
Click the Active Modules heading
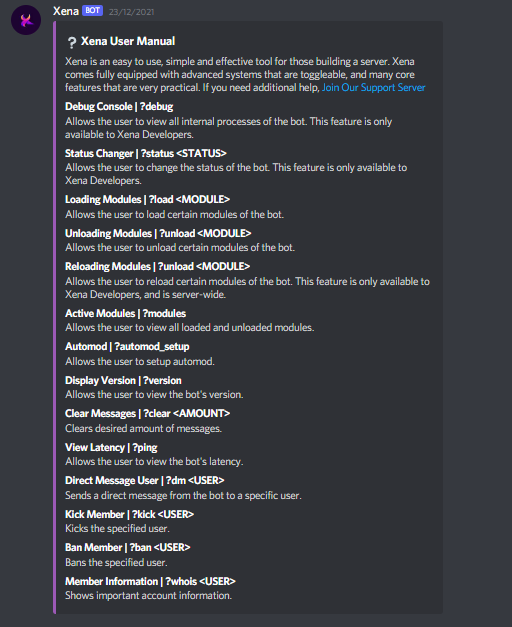(x=126, y=313)
